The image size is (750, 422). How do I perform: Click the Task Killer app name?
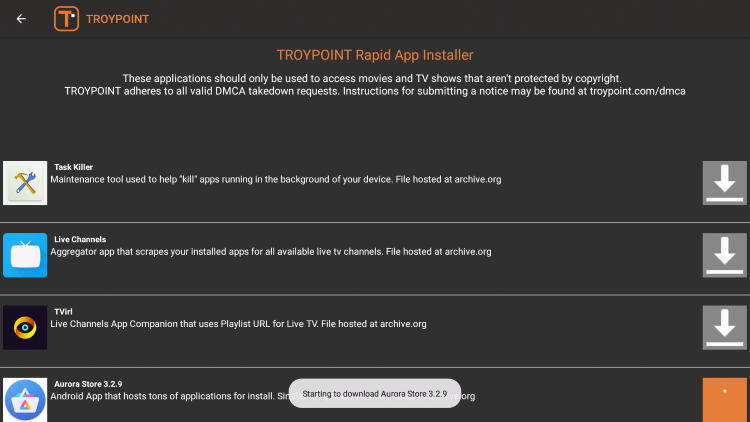pos(73,167)
